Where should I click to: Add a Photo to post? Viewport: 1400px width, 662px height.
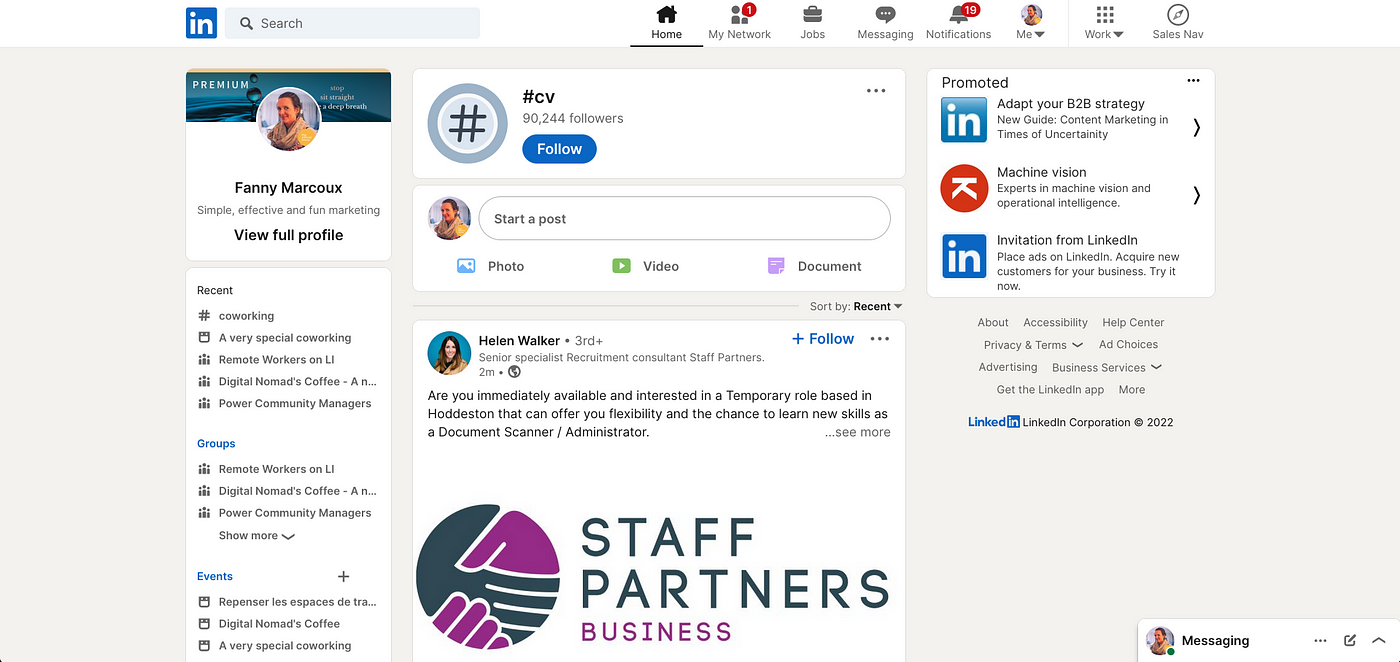pyautogui.click(x=490, y=266)
